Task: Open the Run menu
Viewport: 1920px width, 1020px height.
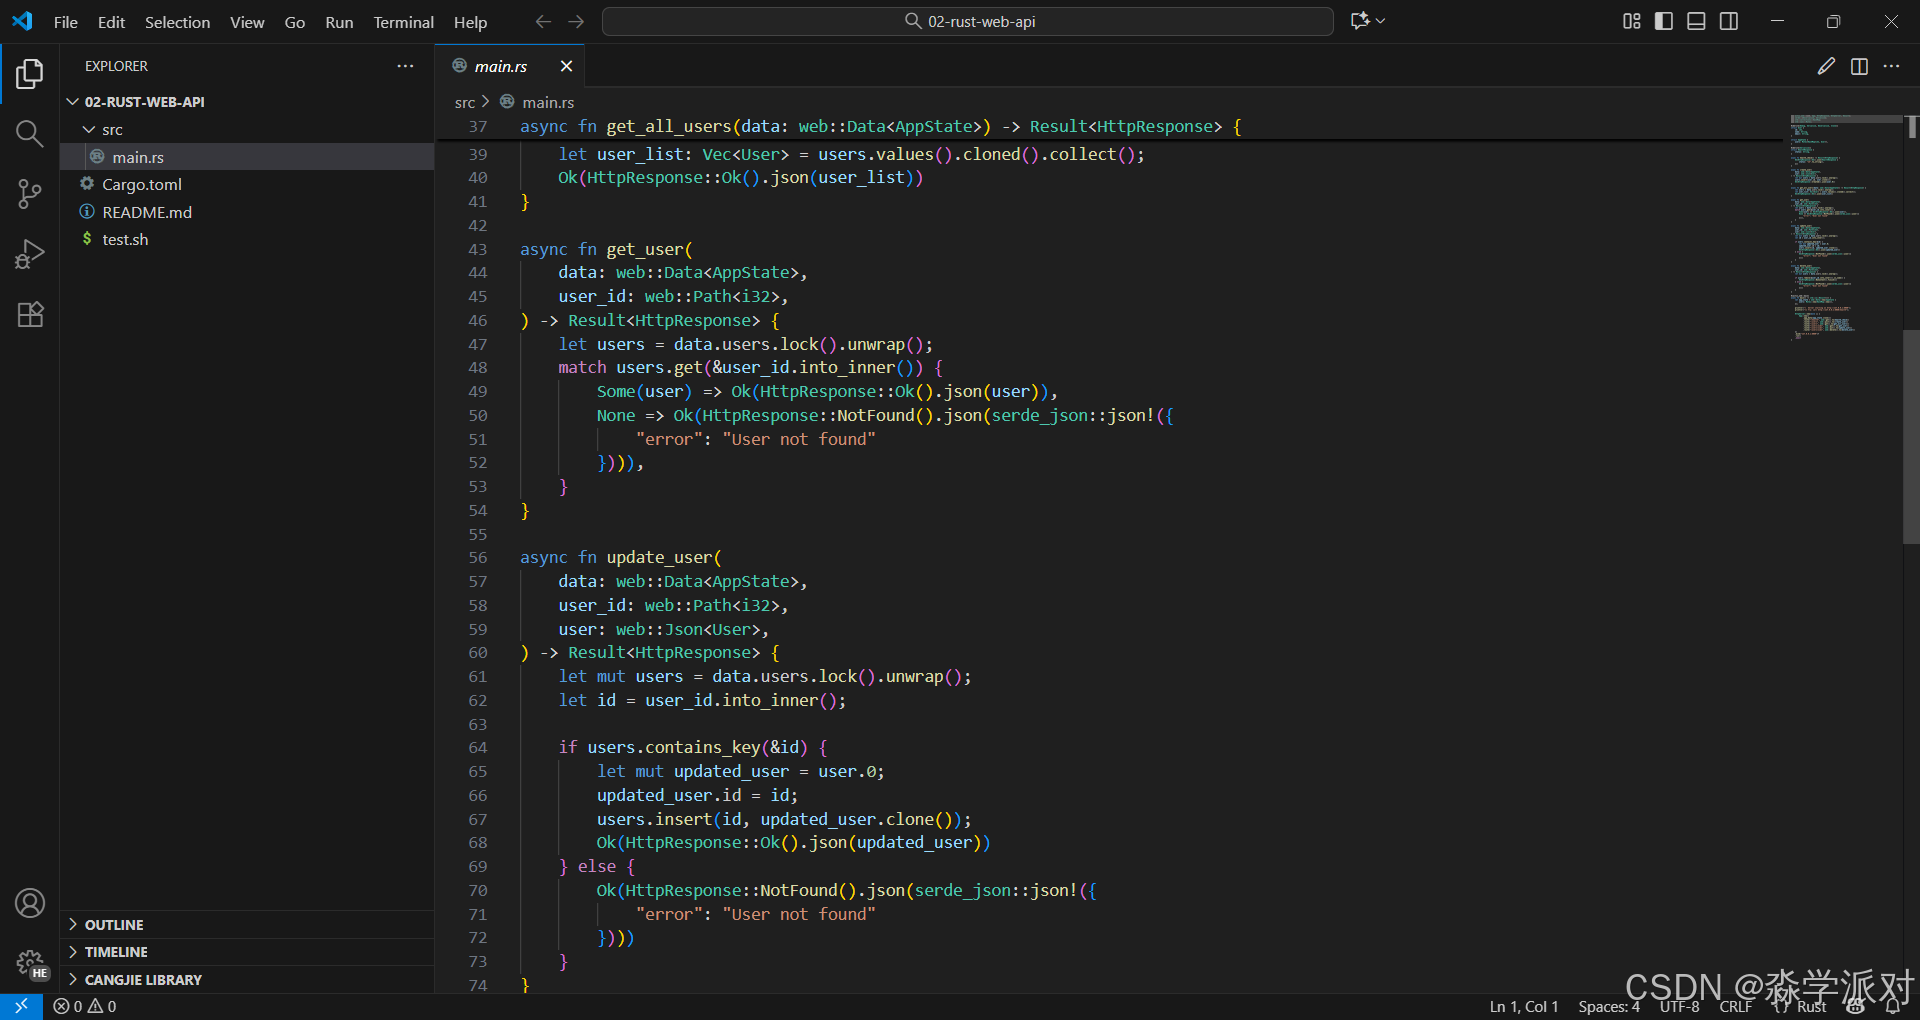Action: [x=339, y=22]
